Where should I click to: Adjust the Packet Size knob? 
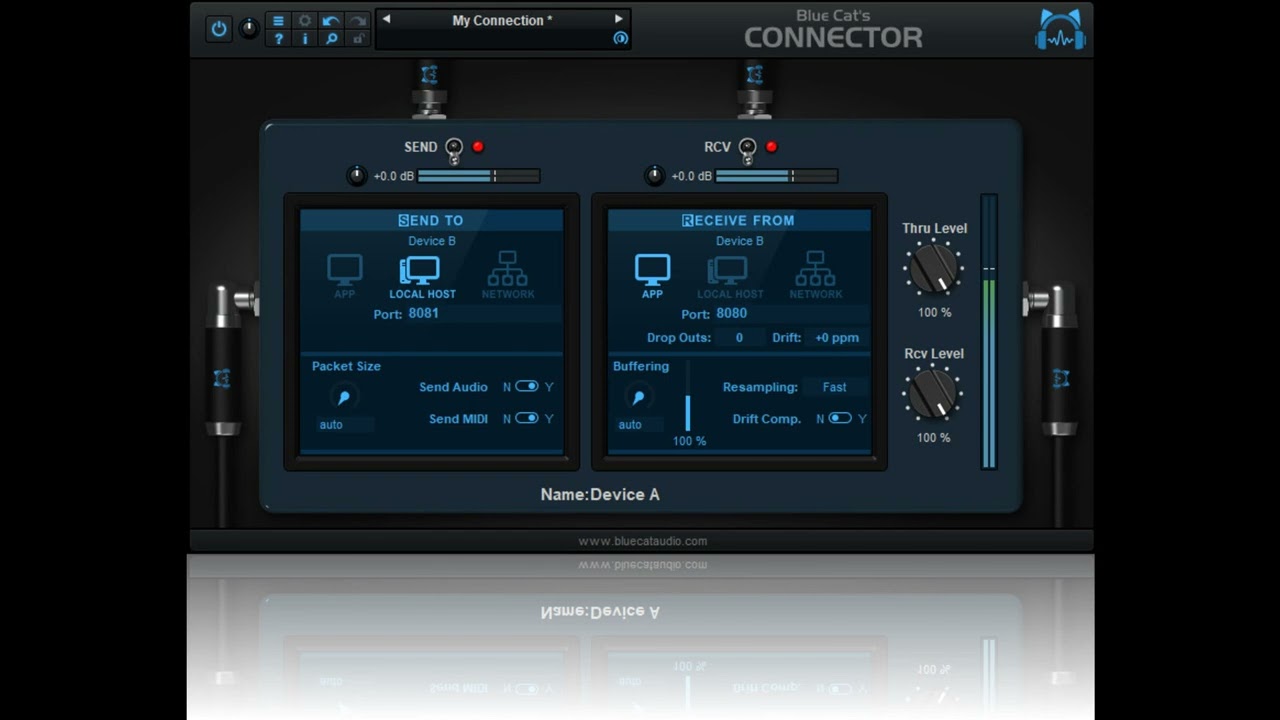344,397
